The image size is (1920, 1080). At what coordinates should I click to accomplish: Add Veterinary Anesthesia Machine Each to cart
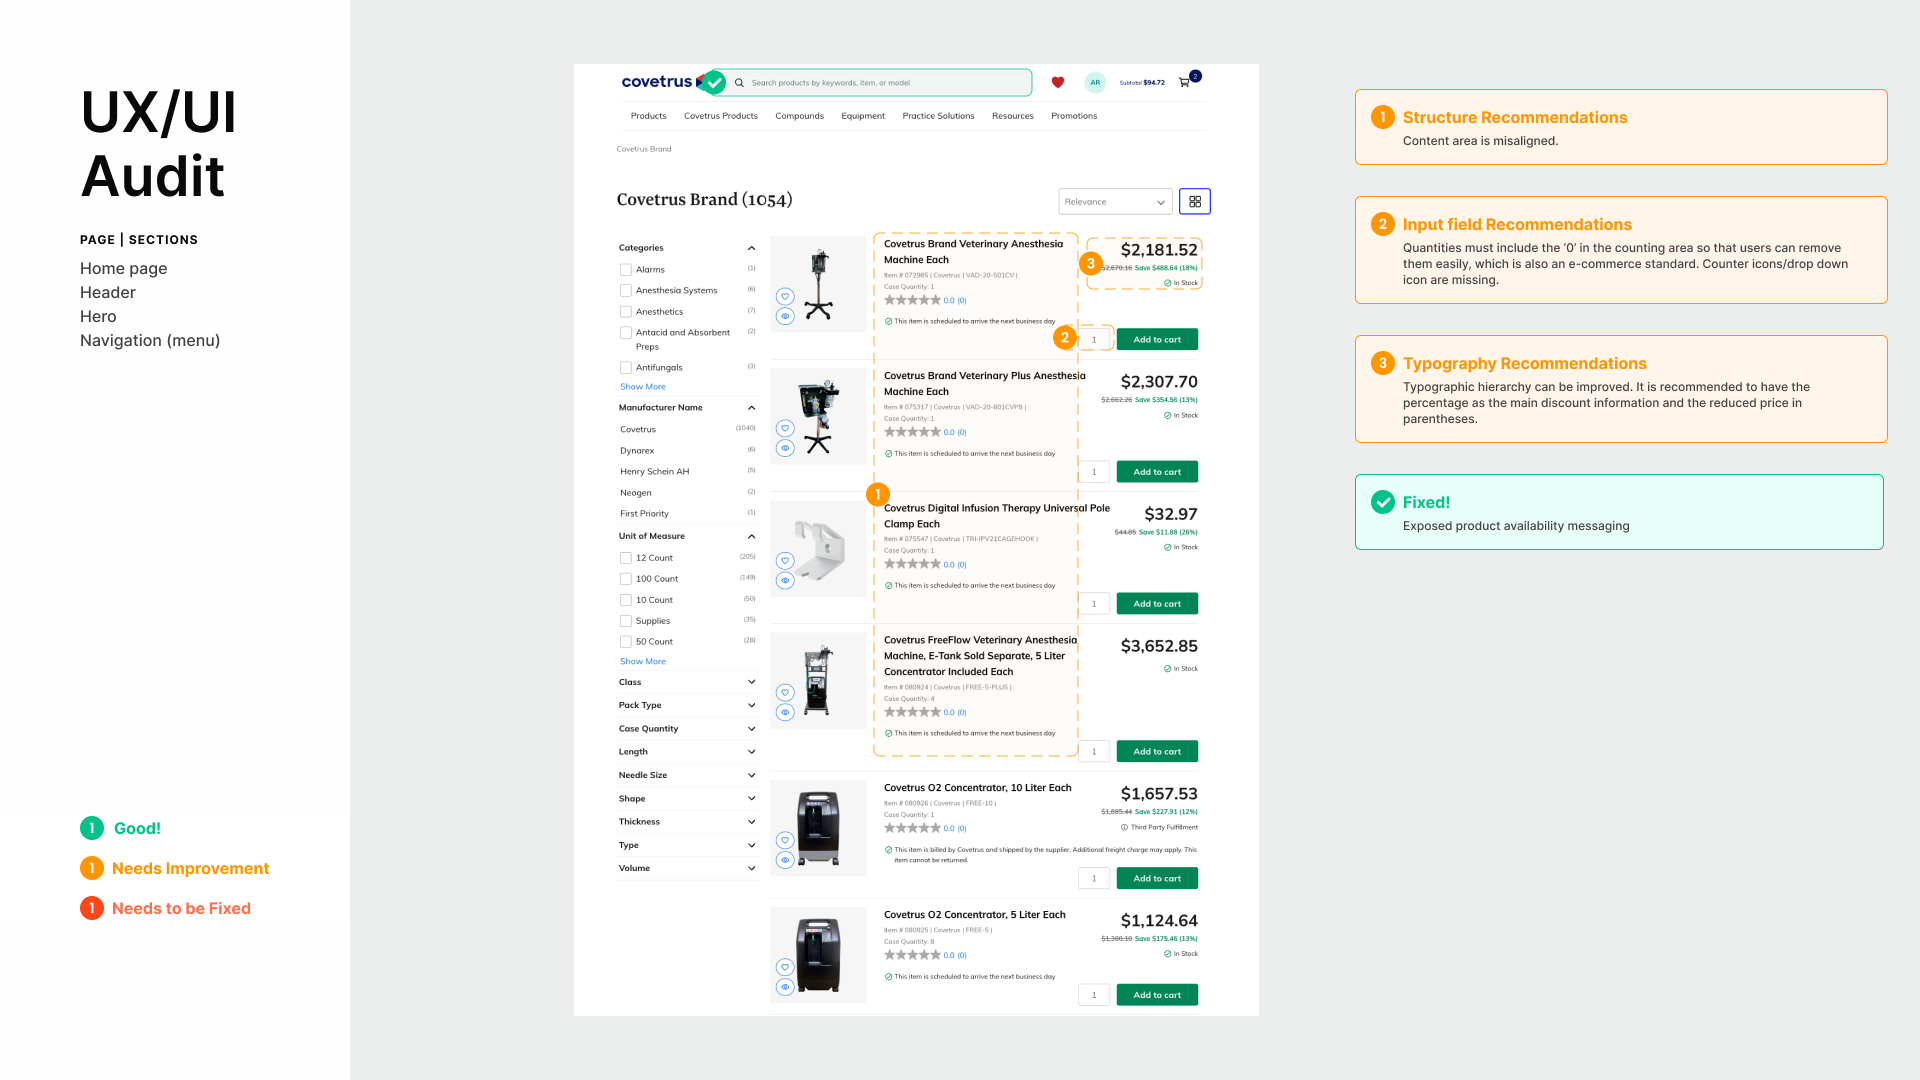[x=1157, y=340]
